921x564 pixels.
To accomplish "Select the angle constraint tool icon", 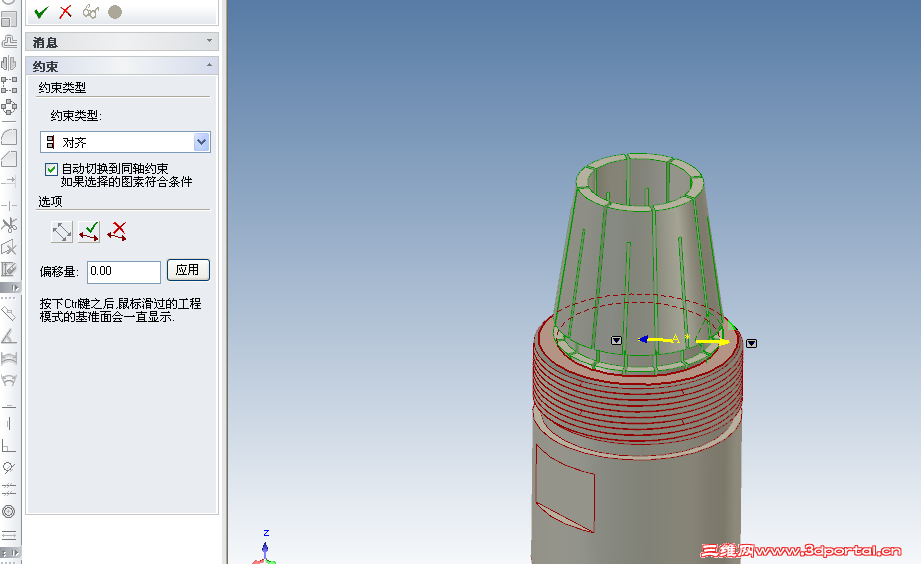I will point(9,337).
